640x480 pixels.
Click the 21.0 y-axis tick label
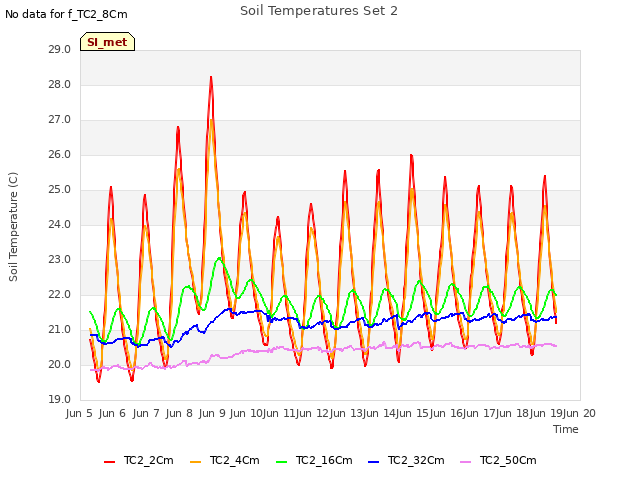60,330
